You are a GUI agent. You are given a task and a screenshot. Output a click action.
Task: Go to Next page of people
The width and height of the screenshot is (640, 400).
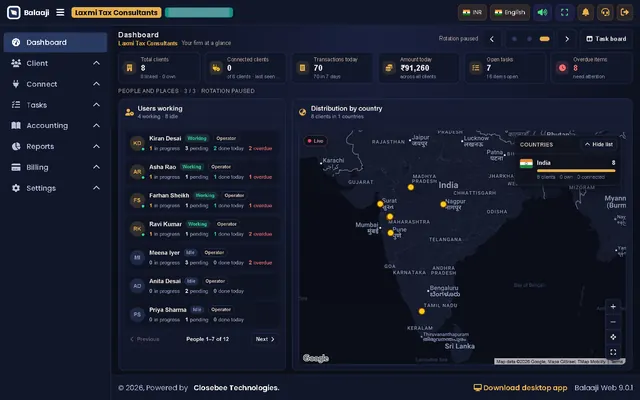(265, 339)
